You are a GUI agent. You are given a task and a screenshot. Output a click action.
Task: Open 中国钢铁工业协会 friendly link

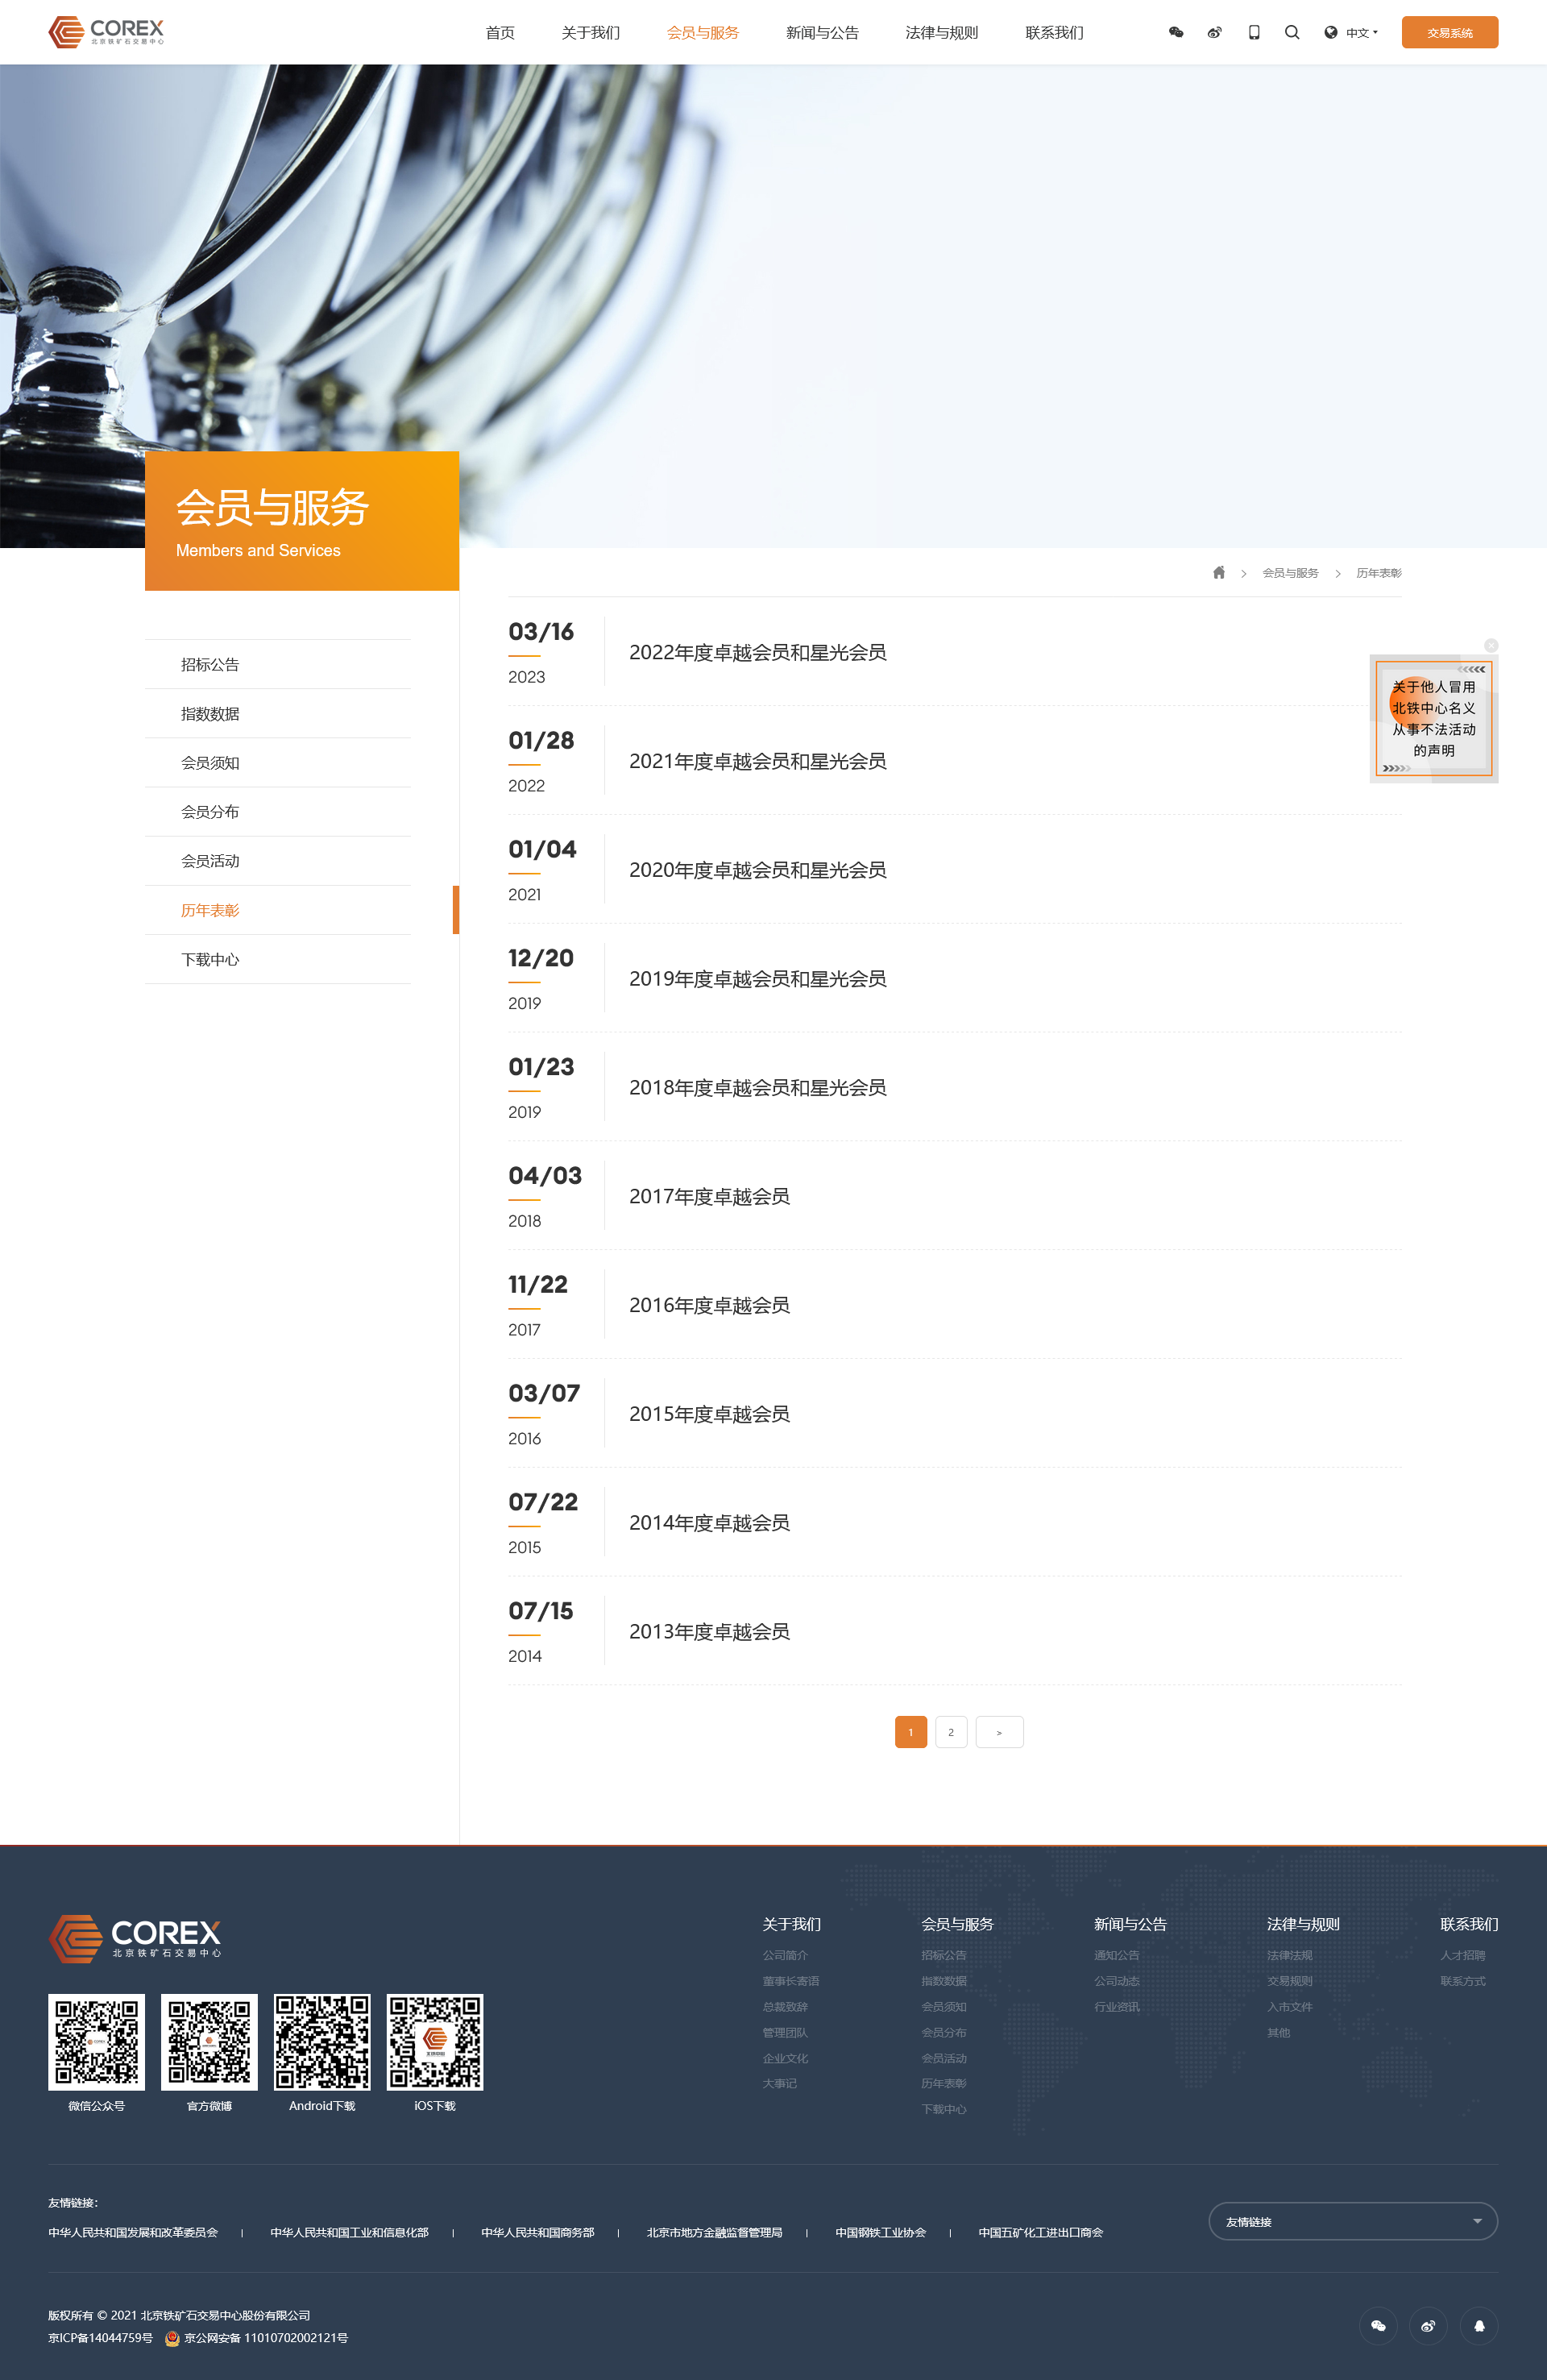tap(880, 2232)
